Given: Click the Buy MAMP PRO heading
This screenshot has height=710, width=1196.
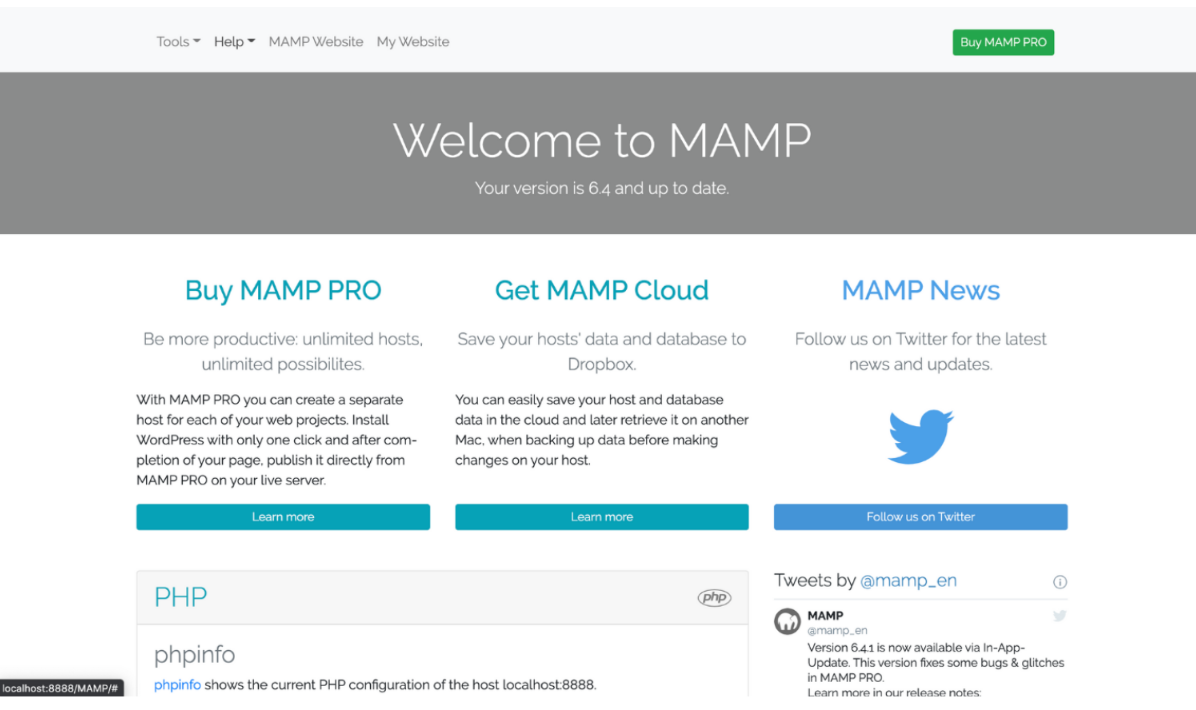Looking at the screenshot, I should coord(283,291).
